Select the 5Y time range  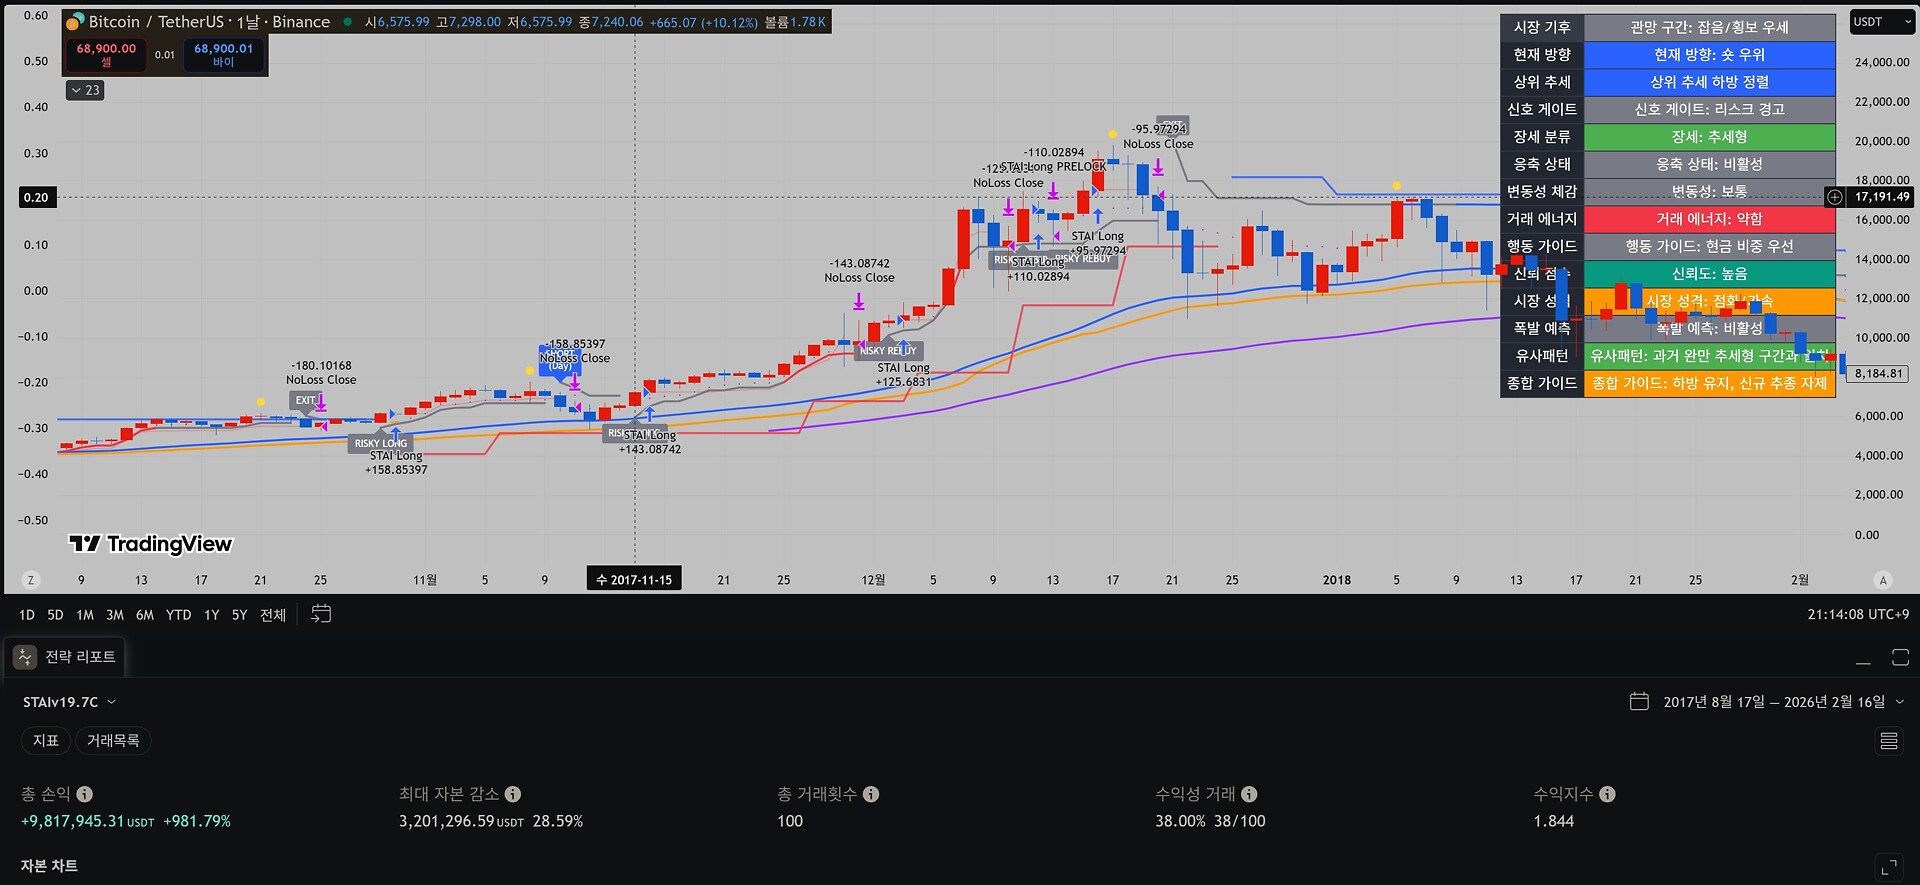[239, 615]
